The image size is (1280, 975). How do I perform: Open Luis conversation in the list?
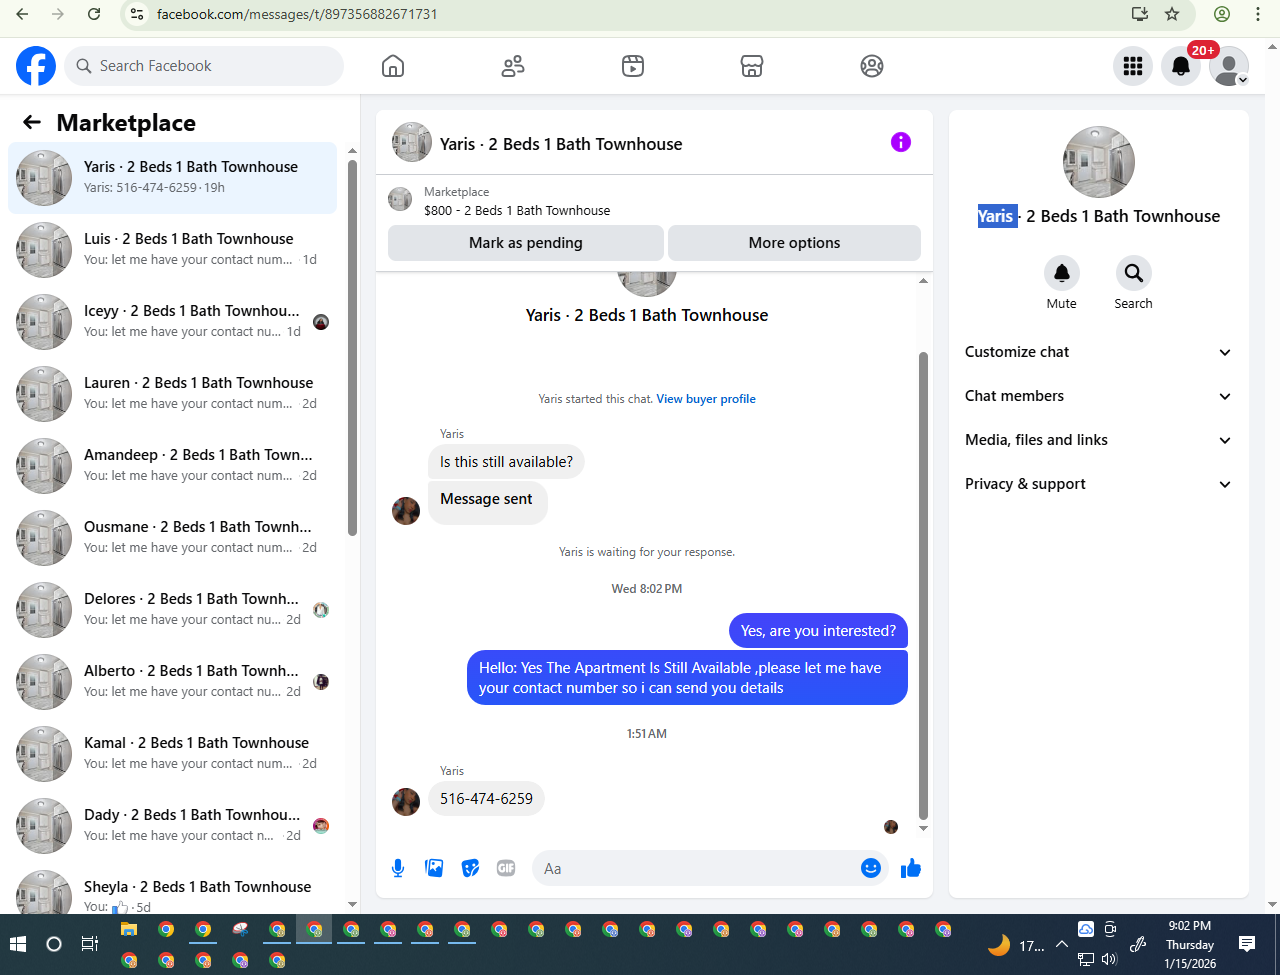173,250
